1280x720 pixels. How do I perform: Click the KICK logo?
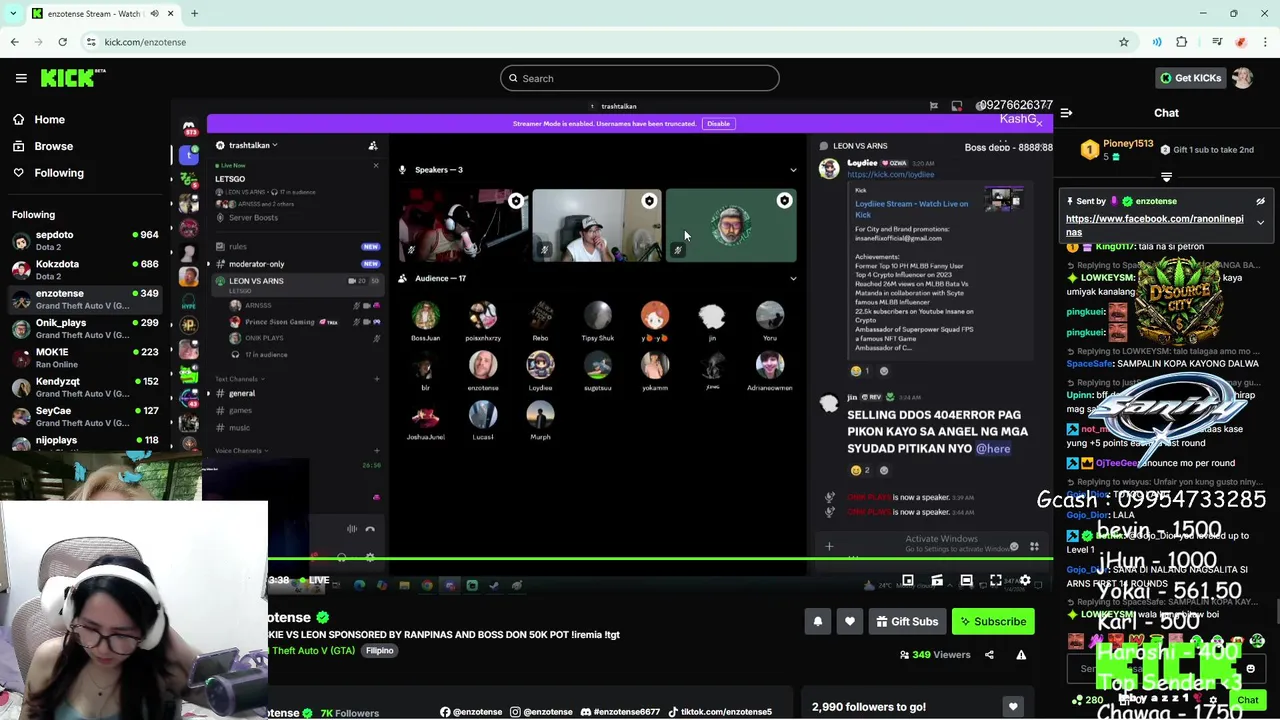tap(73, 78)
